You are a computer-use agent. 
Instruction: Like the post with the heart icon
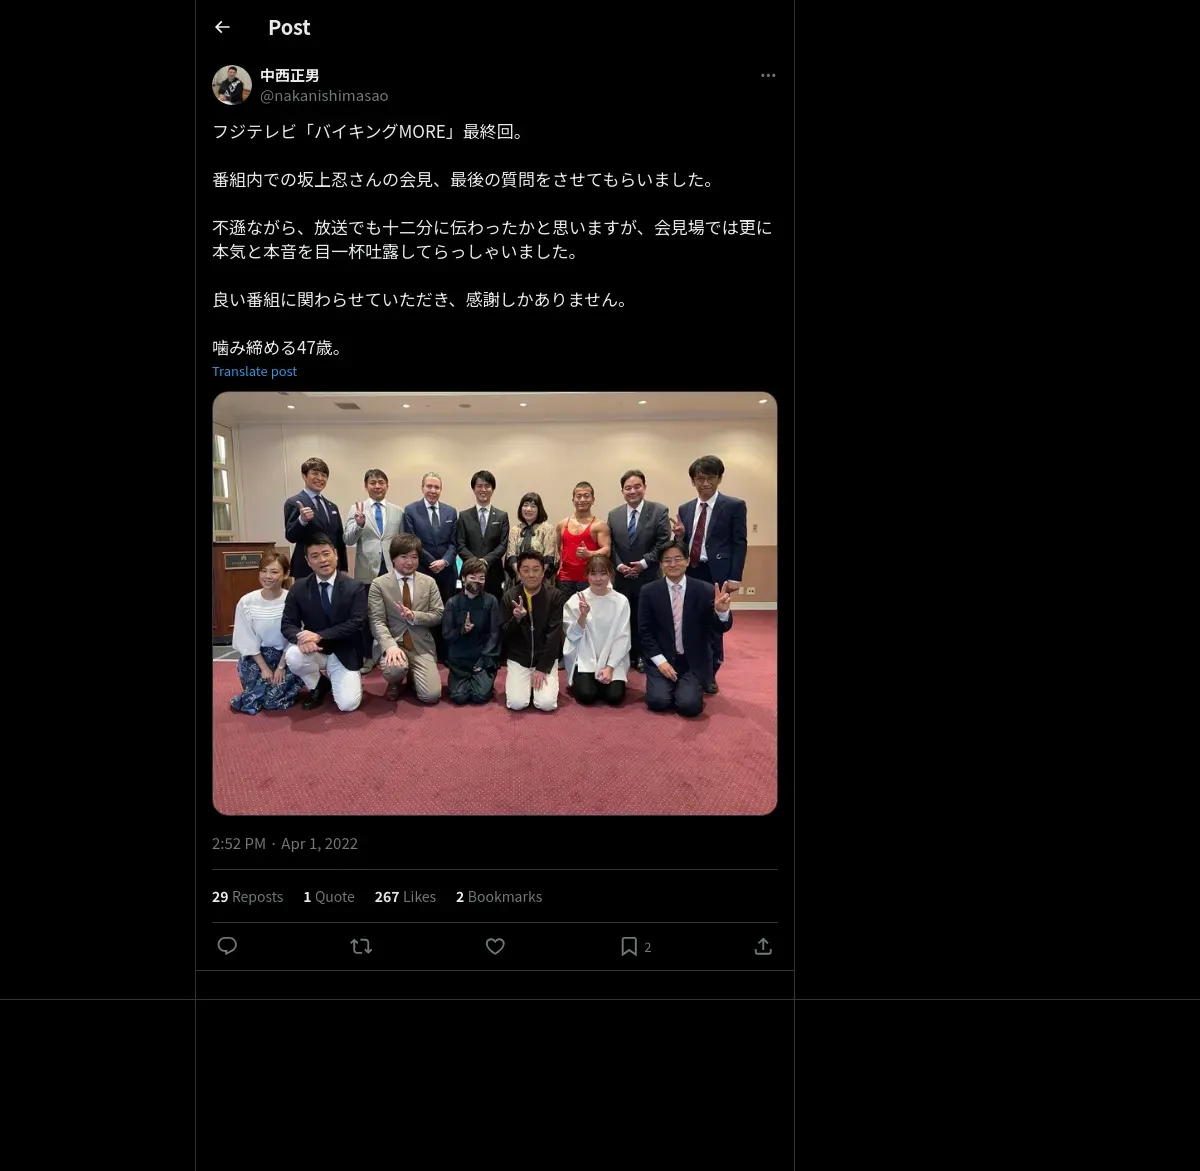click(x=495, y=946)
